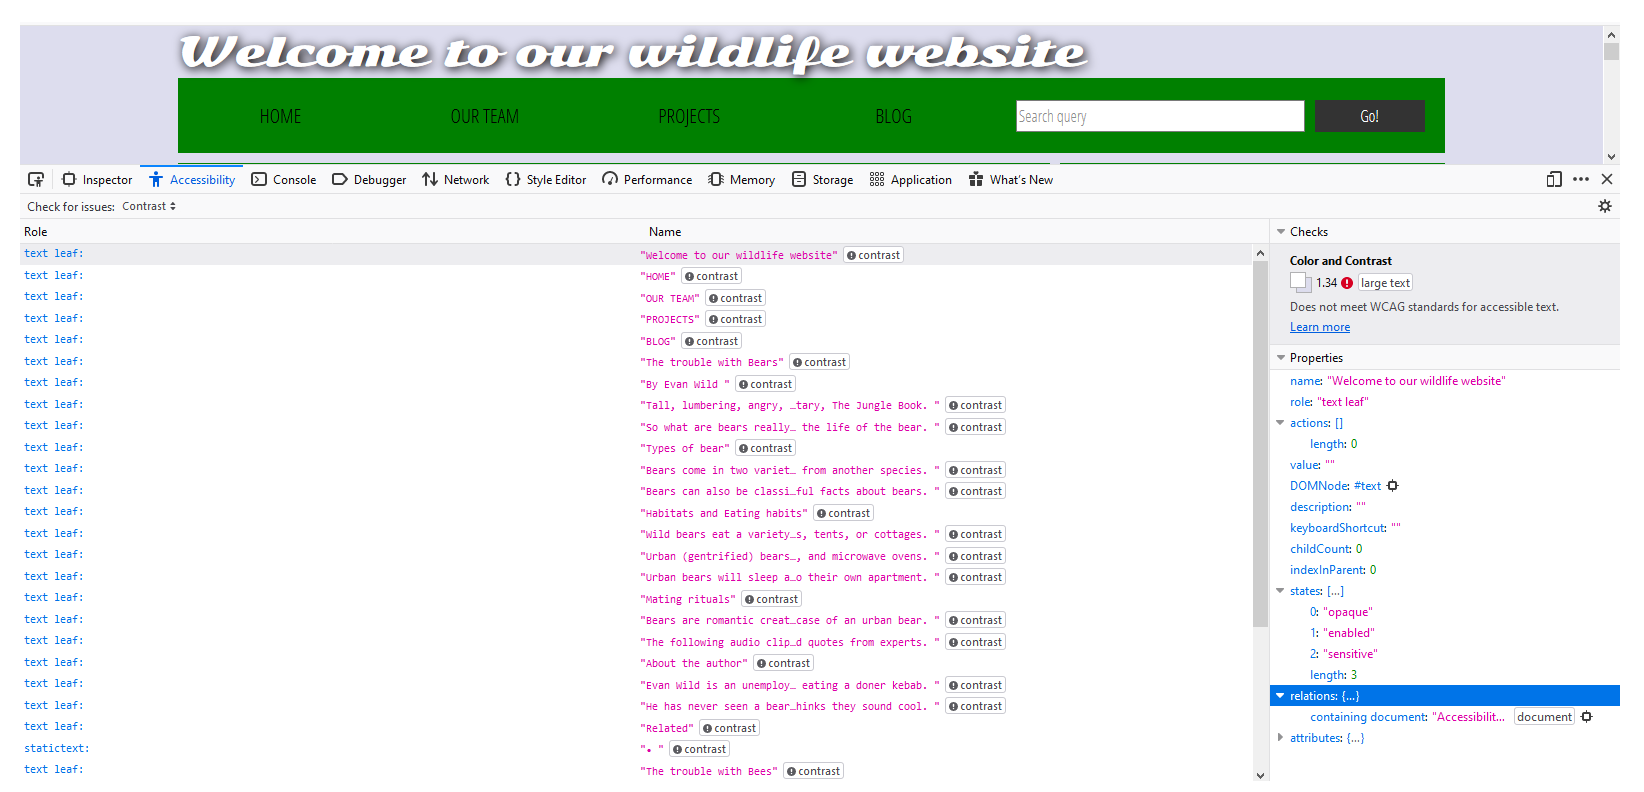
Task: Click the accessibility settings gear icon
Action: coord(1605,206)
